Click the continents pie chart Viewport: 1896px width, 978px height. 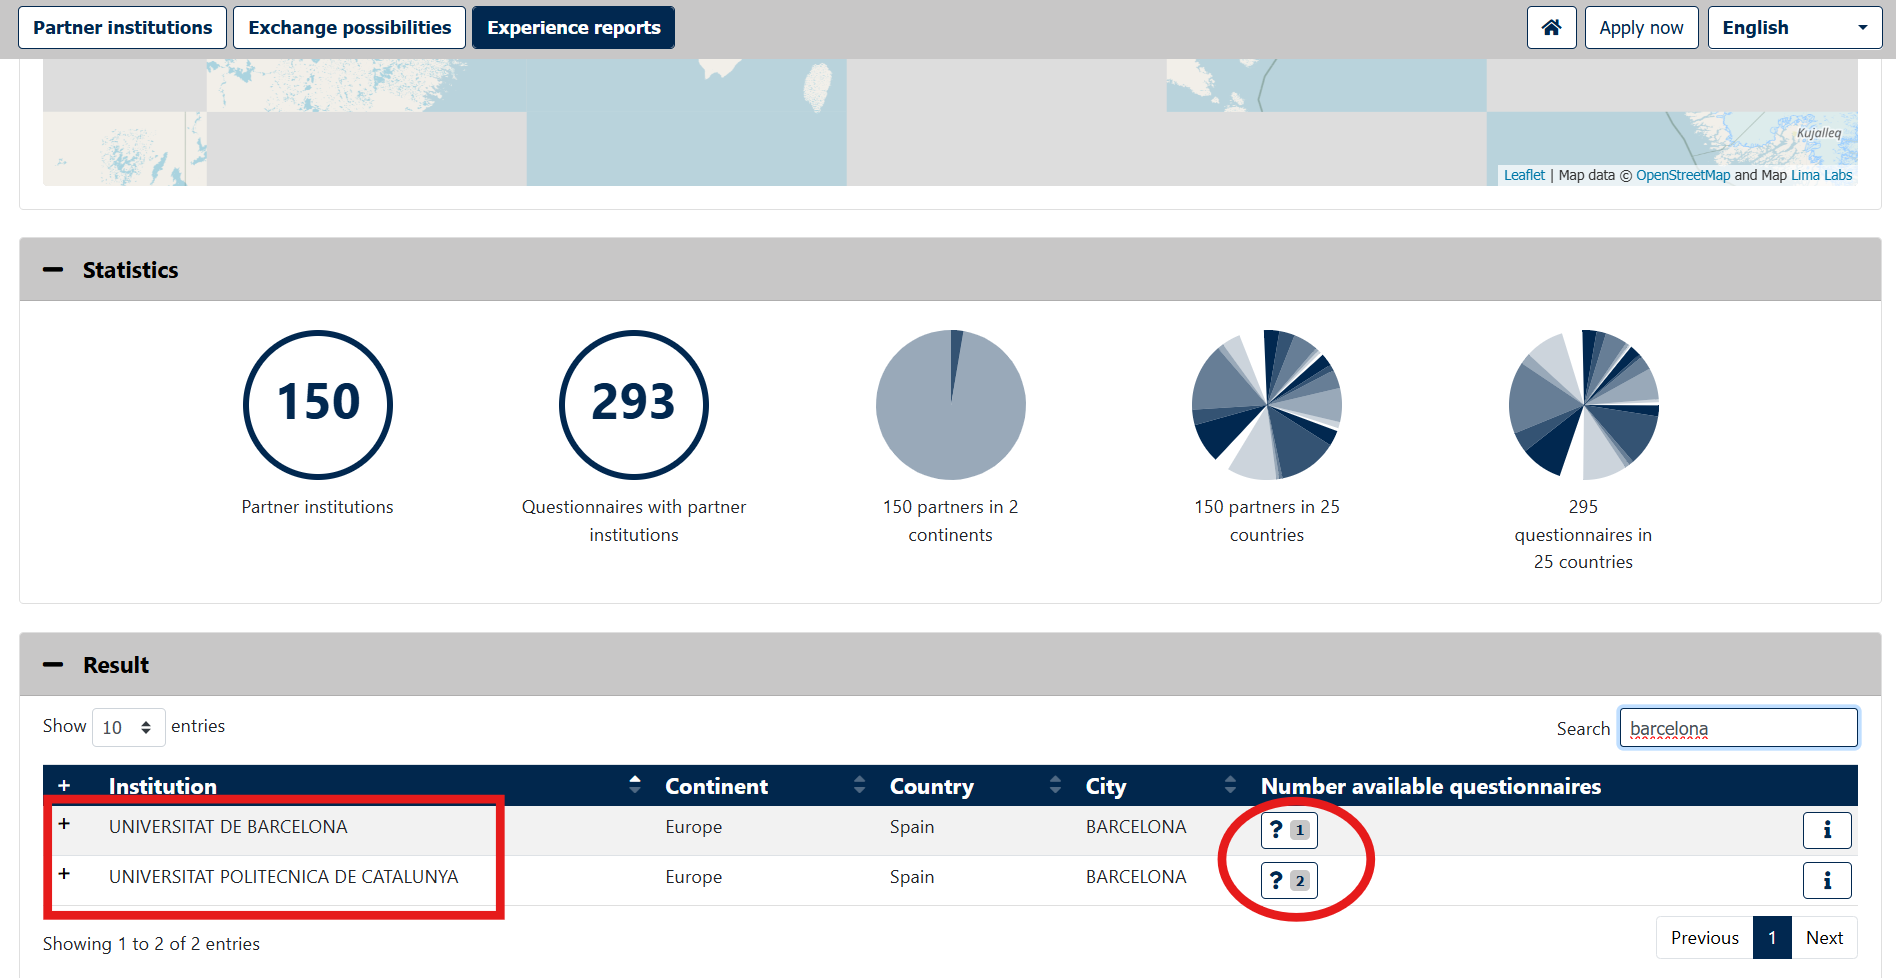coord(951,405)
